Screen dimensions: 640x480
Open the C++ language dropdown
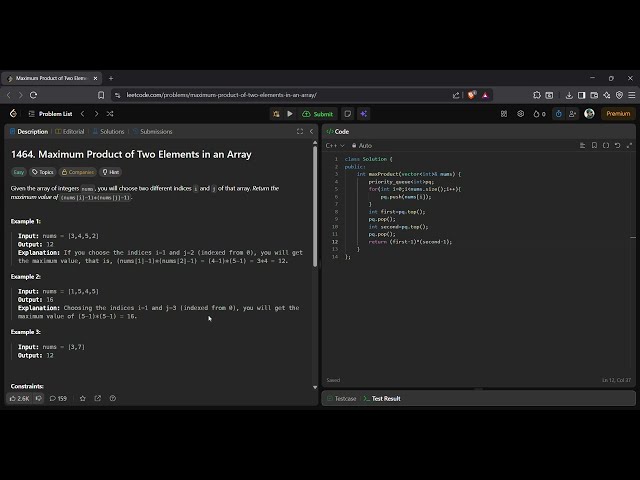335,146
